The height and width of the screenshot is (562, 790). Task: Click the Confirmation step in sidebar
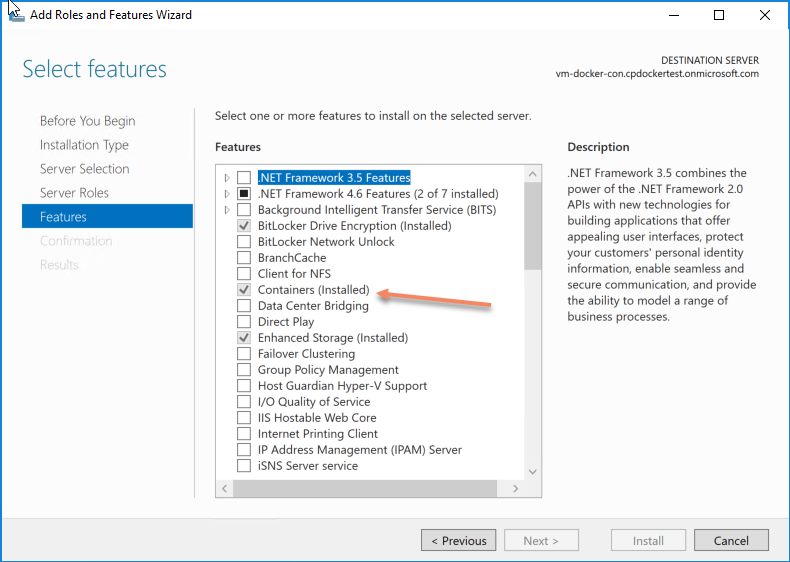(x=76, y=241)
